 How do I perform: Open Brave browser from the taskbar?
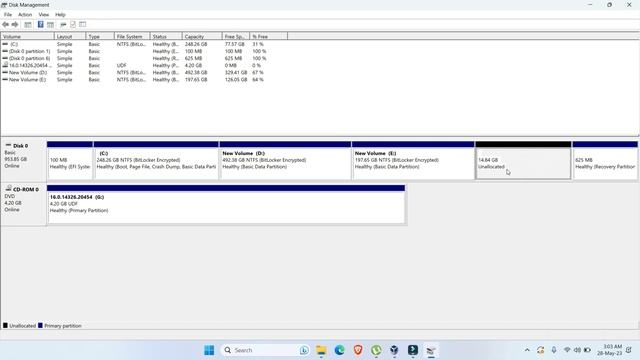[x=358, y=350]
